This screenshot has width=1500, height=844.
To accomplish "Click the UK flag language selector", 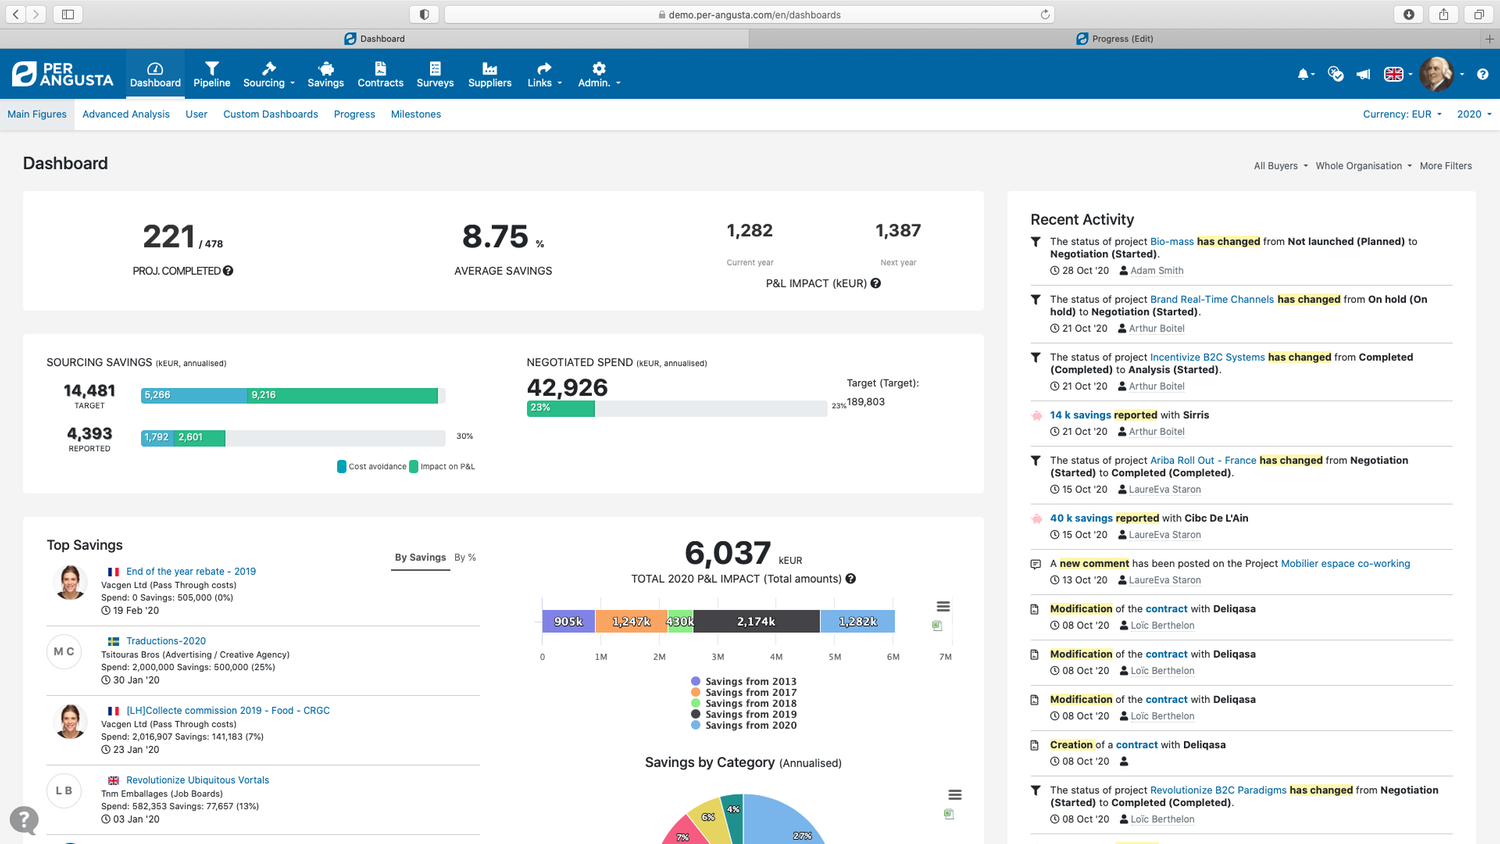I will 1394,74.
